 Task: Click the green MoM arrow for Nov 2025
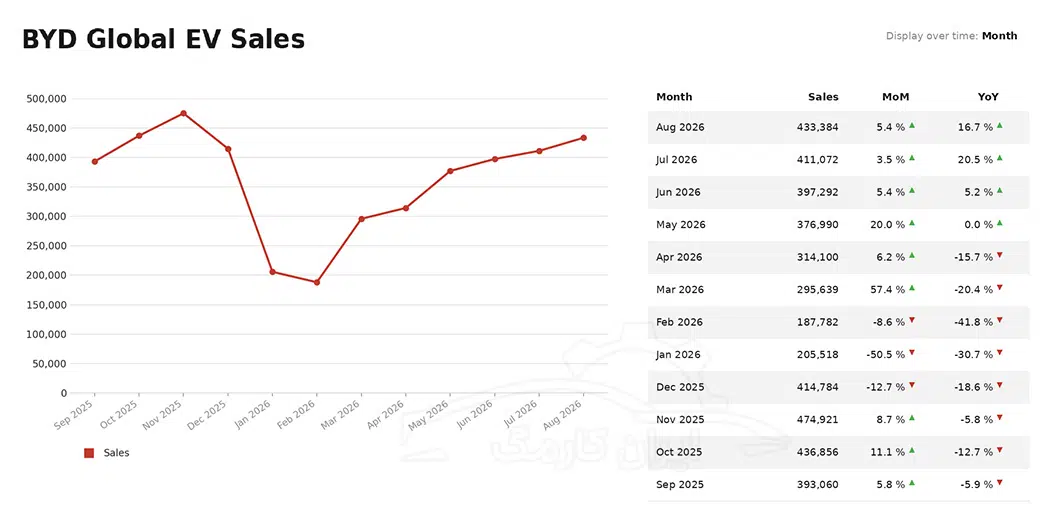click(912, 418)
